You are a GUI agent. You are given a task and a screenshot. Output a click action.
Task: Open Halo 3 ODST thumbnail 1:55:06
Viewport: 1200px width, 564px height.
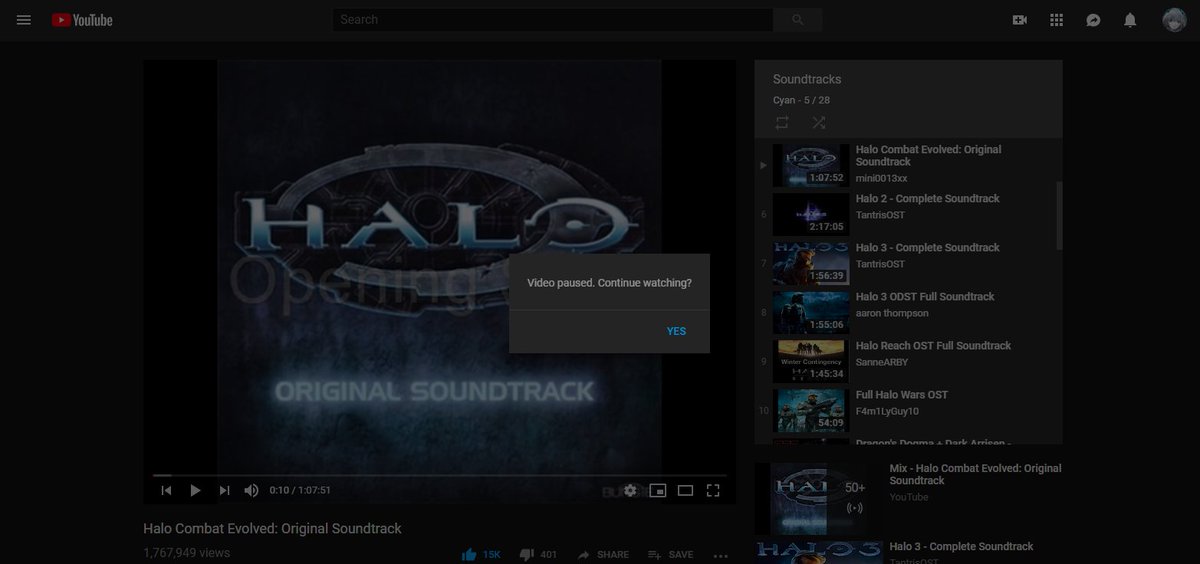811,312
